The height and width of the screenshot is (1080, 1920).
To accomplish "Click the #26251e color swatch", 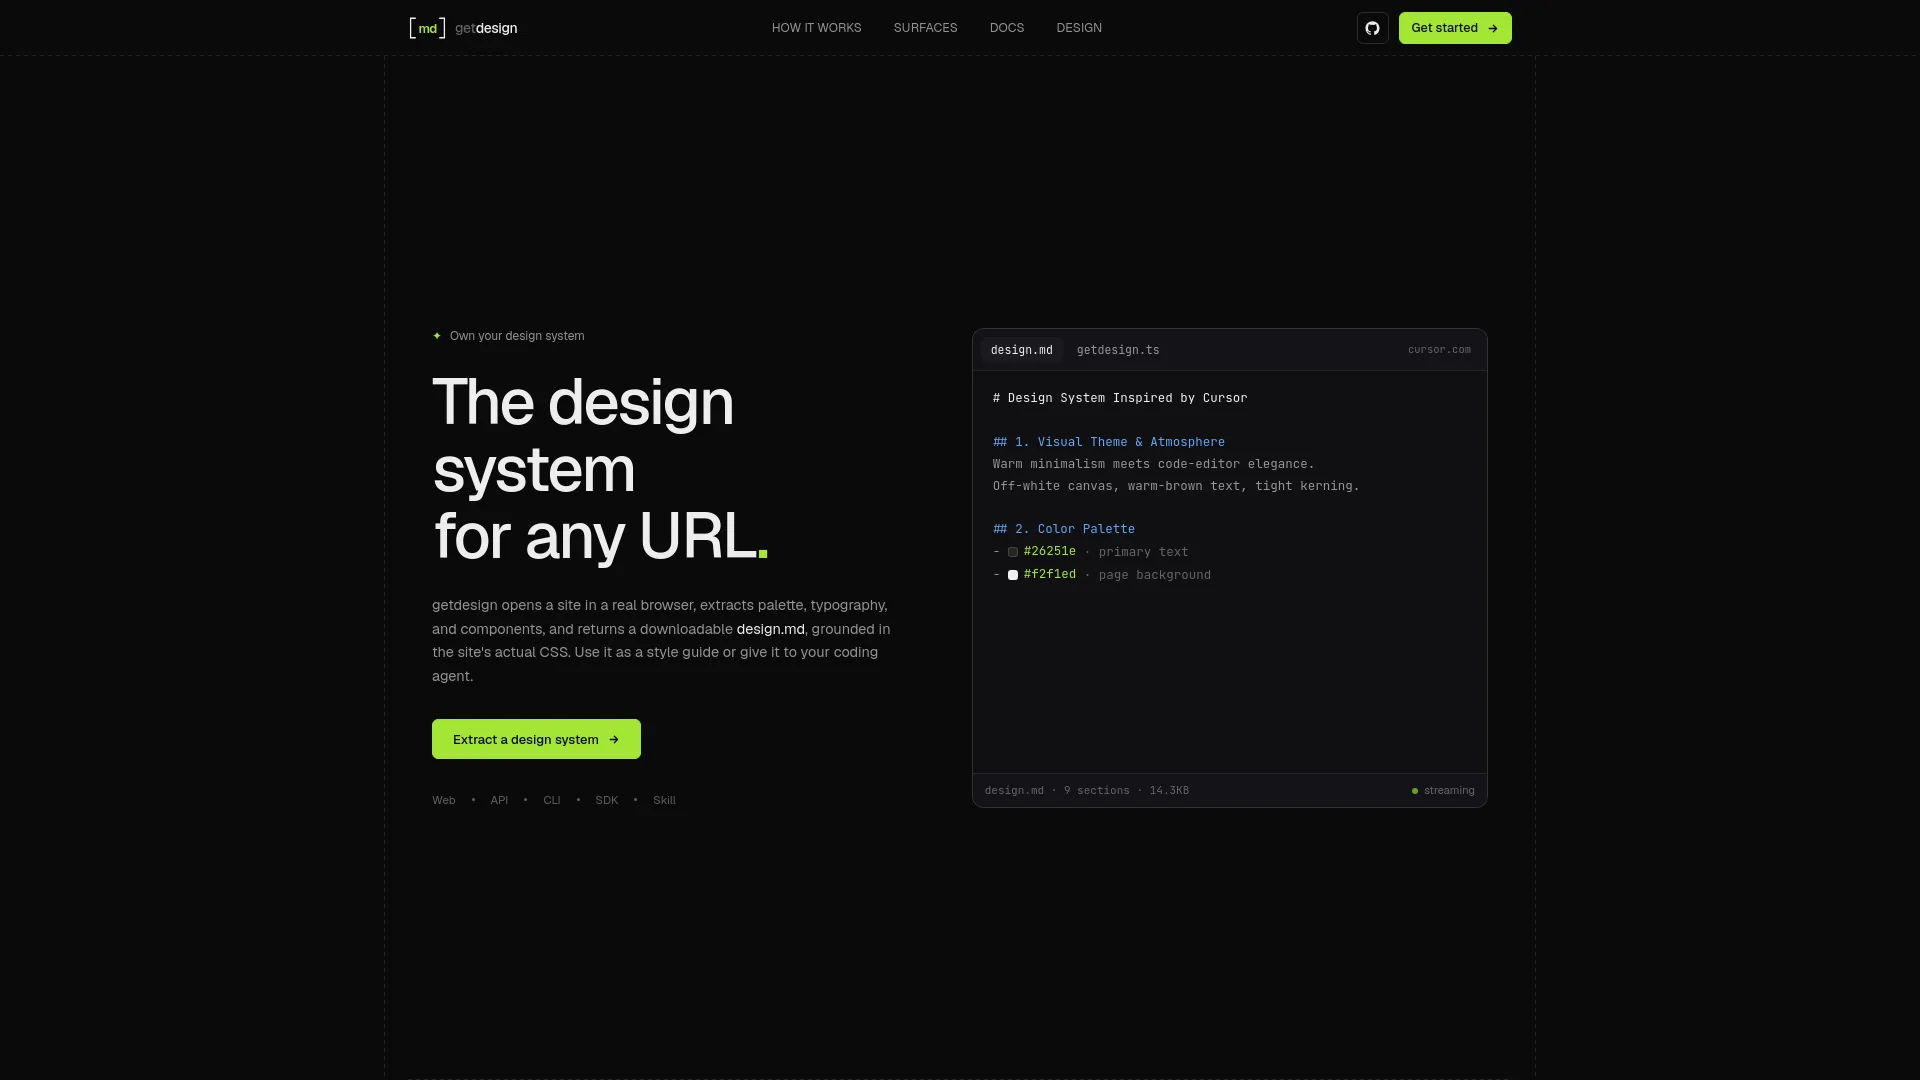I will coord(1013,552).
